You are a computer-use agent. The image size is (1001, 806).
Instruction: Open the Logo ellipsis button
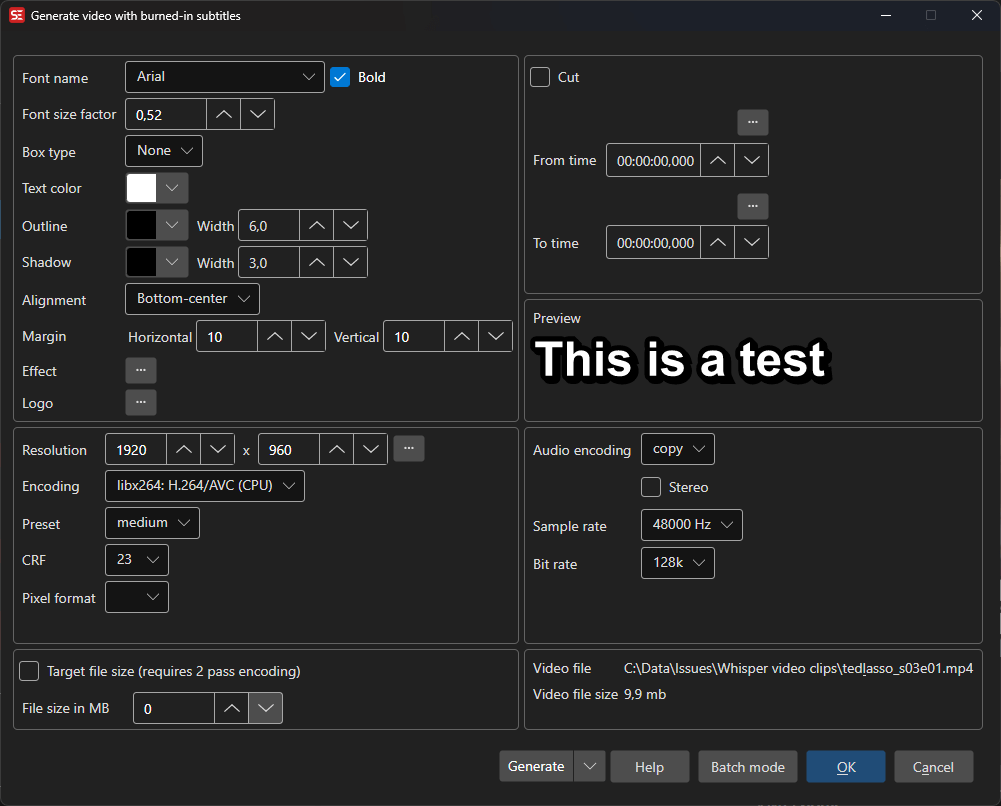pyautogui.click(x=141, y=402)
